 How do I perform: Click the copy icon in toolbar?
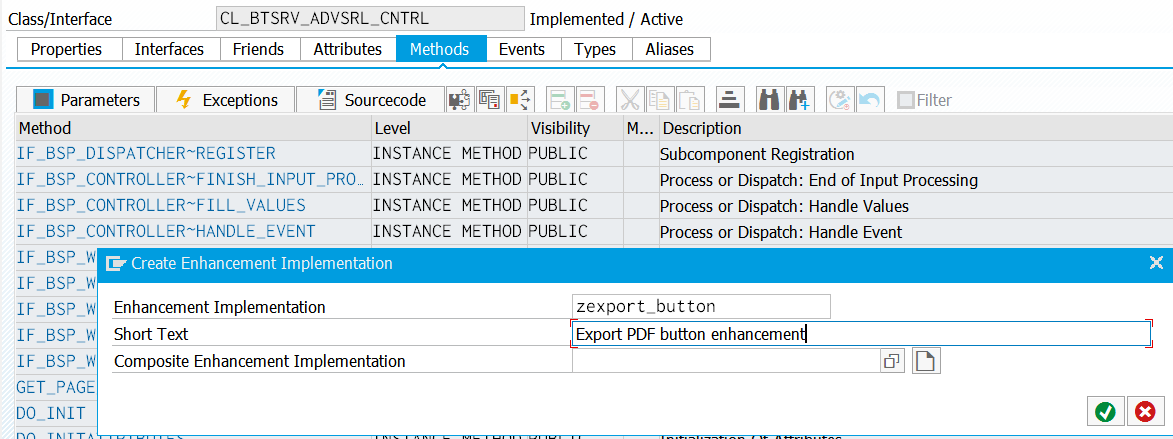[661, 99]
